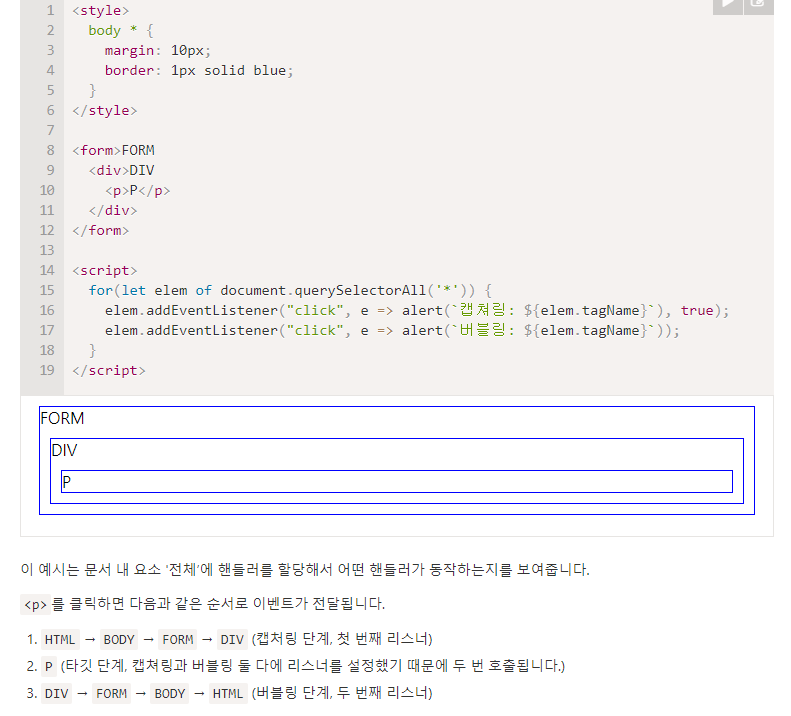Click line number 13 in the gutter
The height and width of the screenshot is (716, 791).
click(47, 250)
